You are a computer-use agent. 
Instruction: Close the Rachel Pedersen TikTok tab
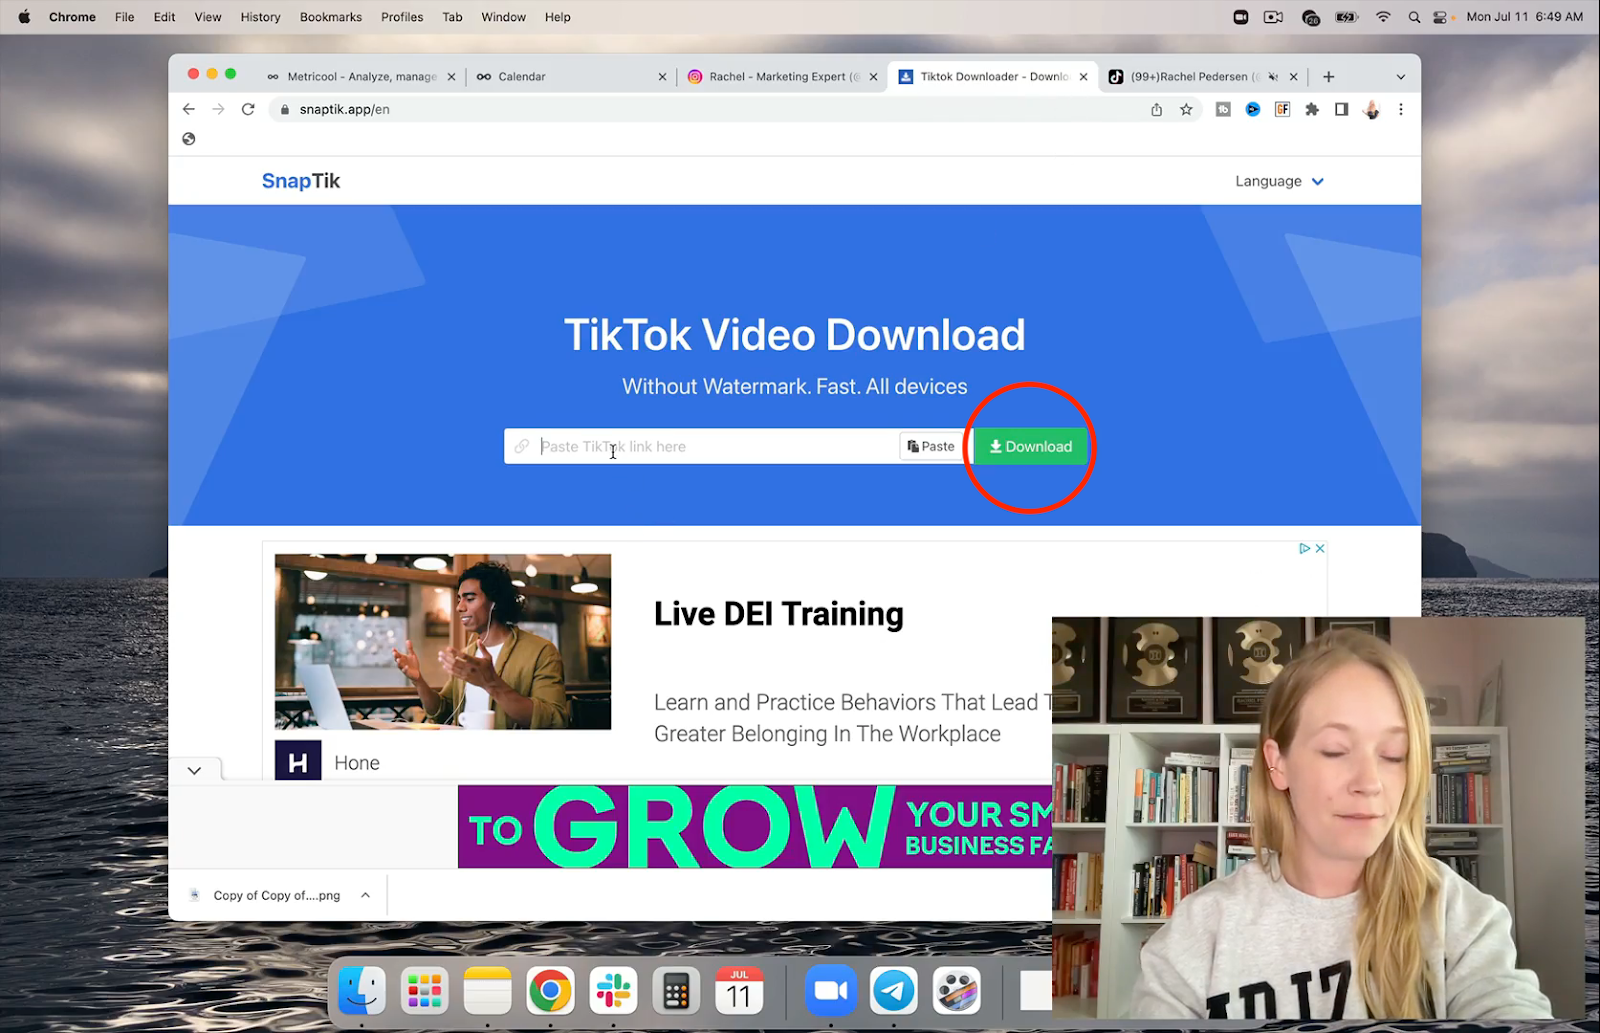click(1293, 77)
